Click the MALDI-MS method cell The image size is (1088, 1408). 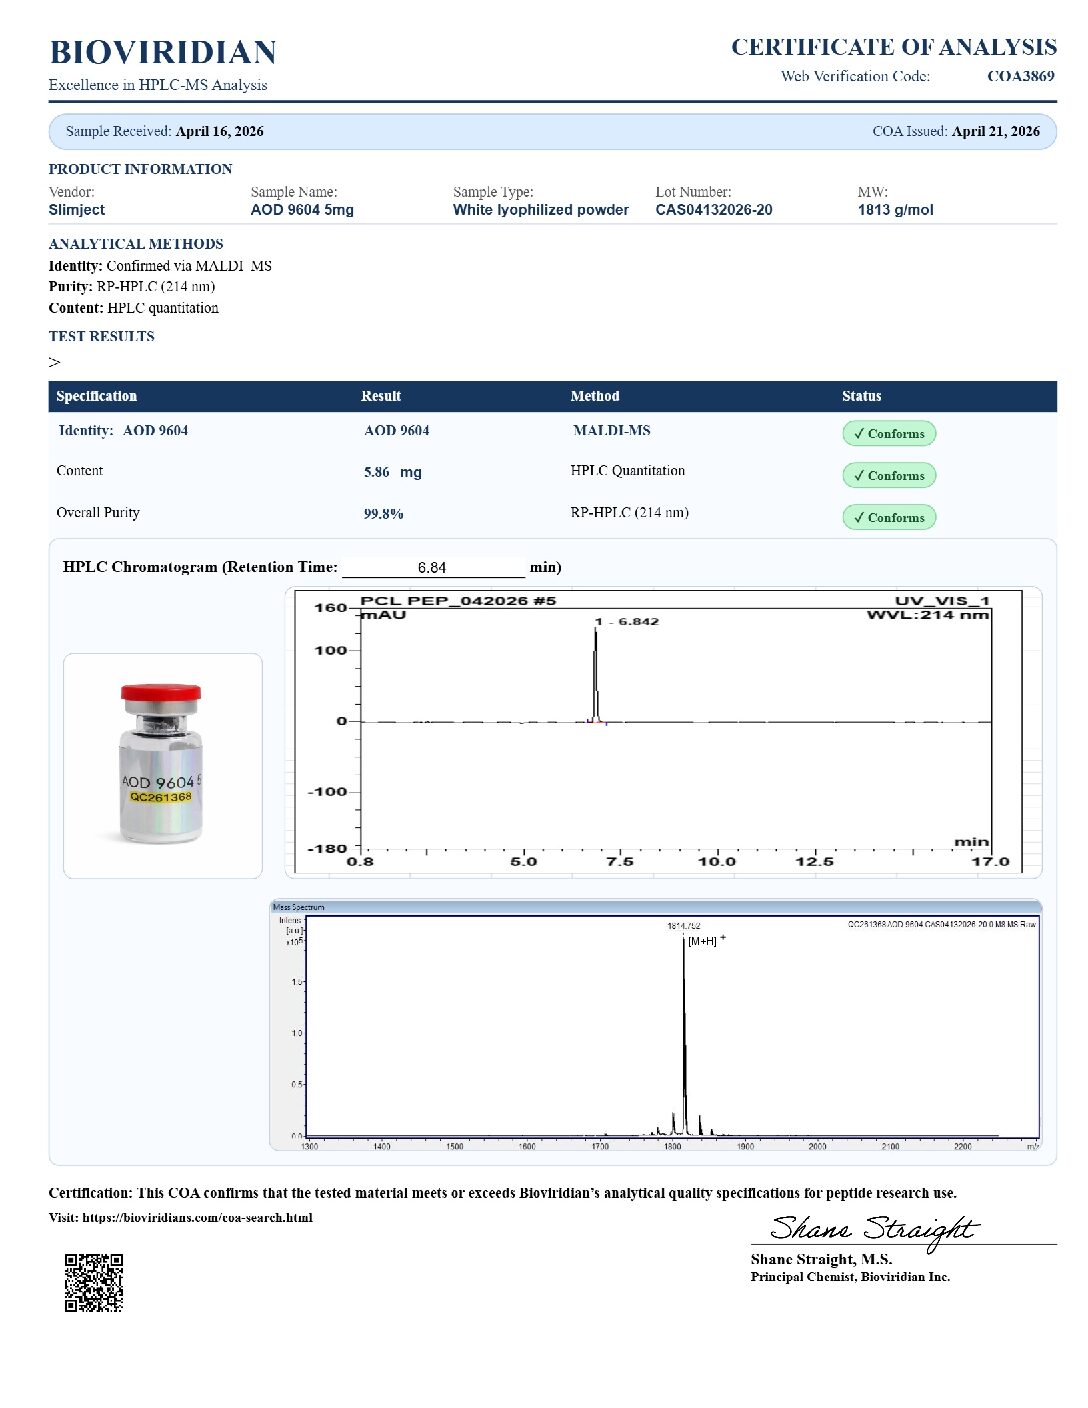click(x=612, y=430)
